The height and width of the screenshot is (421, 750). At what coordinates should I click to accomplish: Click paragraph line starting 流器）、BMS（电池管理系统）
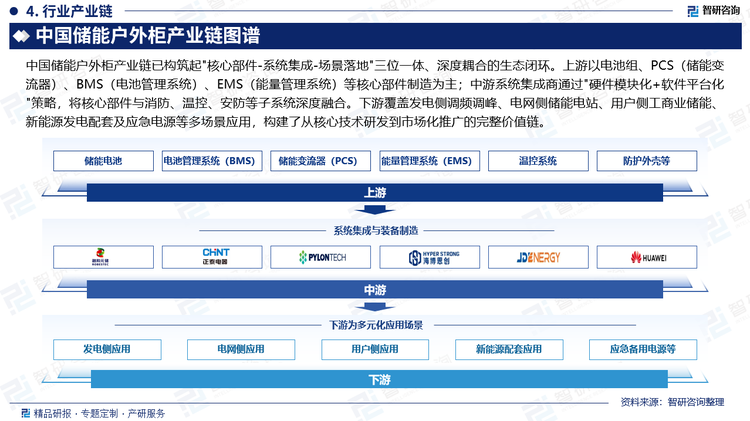click(x=375, y=84)
